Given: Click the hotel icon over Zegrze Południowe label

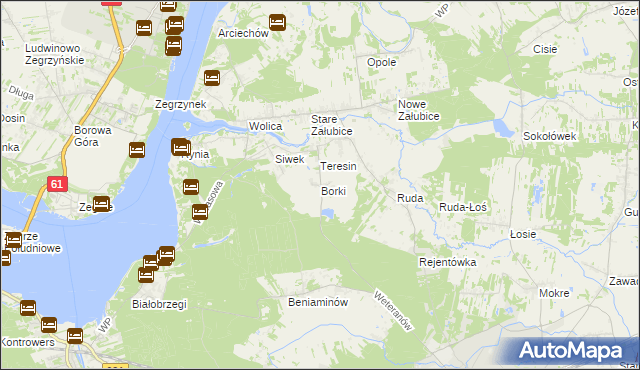Looking at the screenshot, I should [13, 240].
